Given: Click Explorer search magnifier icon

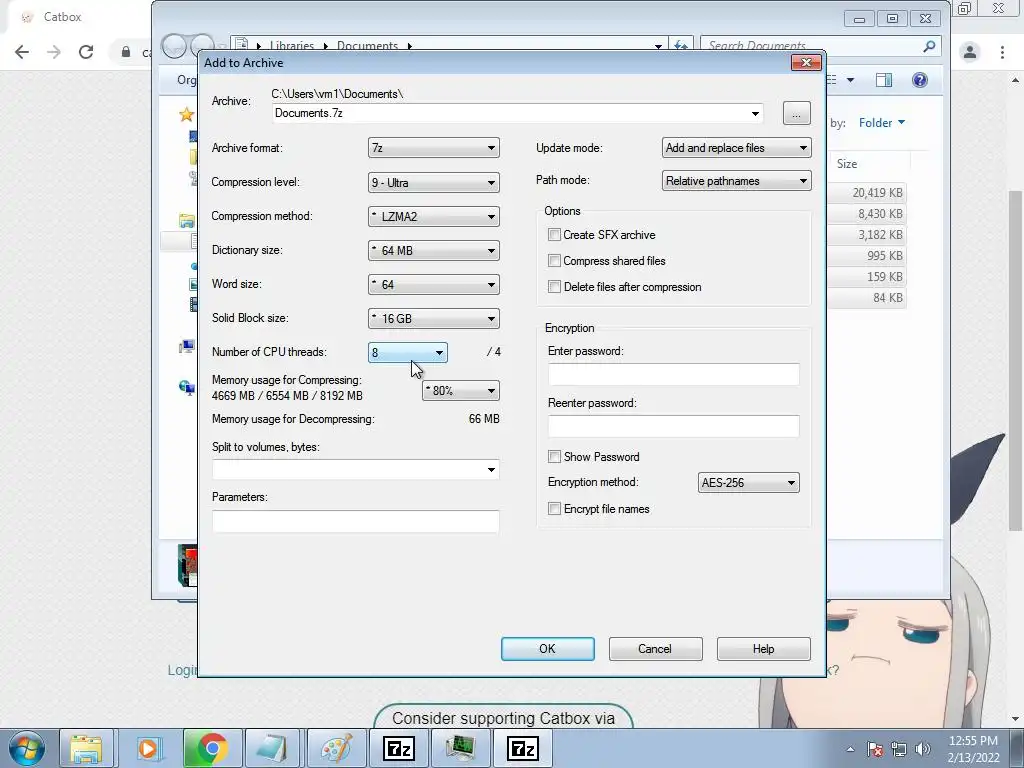Looking at the screenshot, I should 929,46.
